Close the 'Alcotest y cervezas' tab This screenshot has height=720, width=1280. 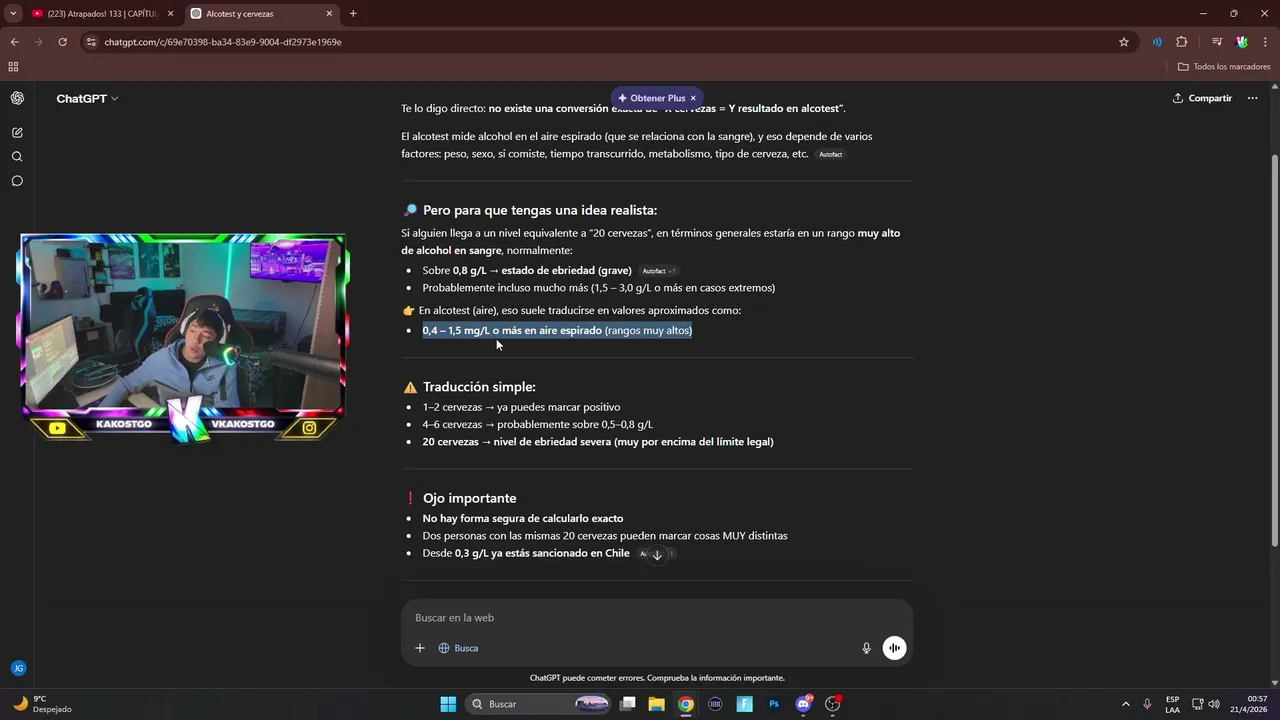pos(329,14)
